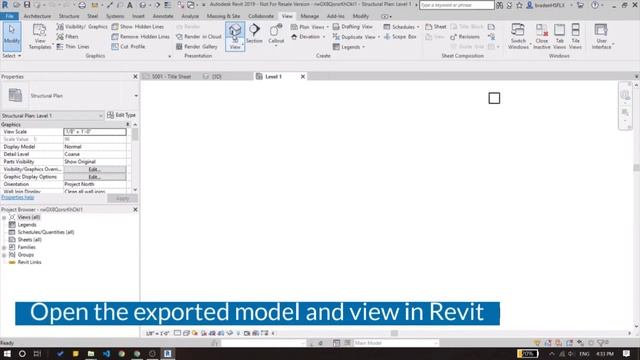
Task: Click the View Scale value field
Action: click(95, 132)
